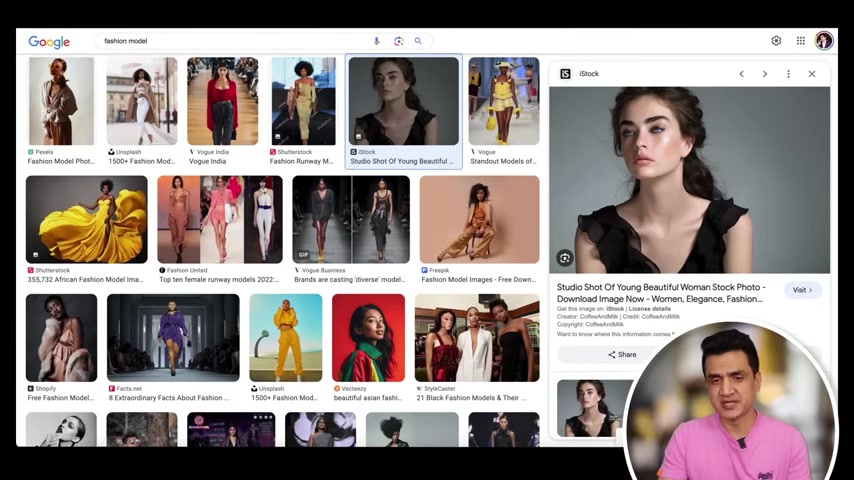The width and height of the screenshot is (854, 480).
Task: Open Google Lens search by image
Action: pyautogui.click(x=399, y=41)
